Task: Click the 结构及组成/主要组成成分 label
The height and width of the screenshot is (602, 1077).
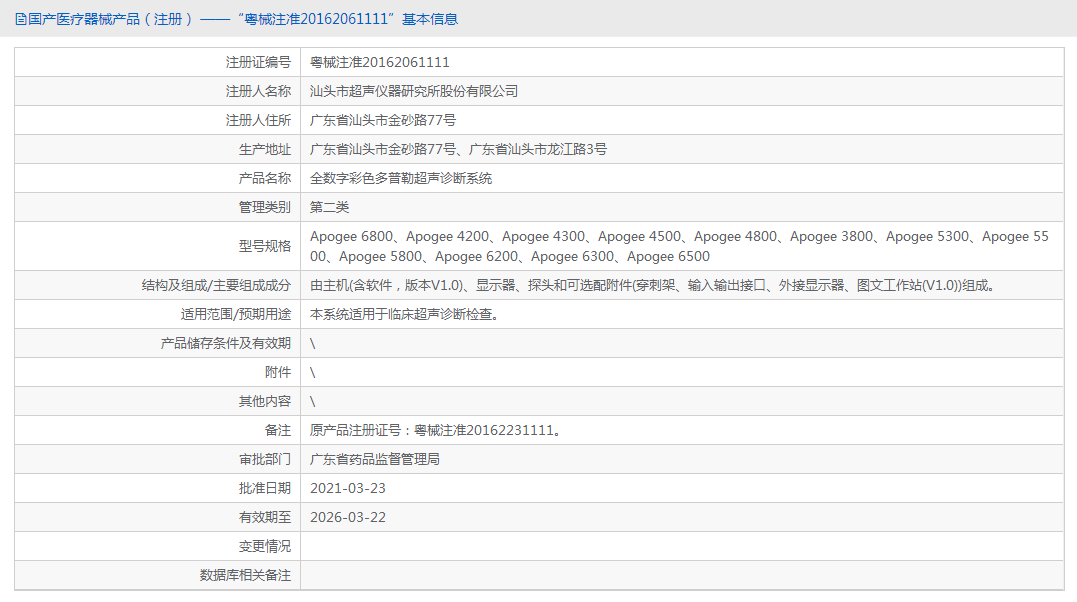Action: (216, 285)
